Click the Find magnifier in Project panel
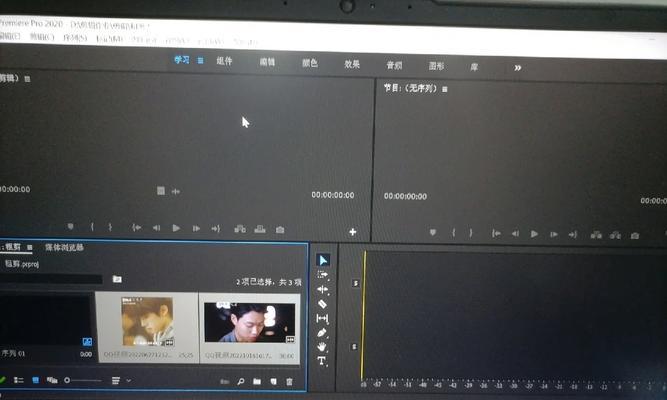 [x=241, y=381]
